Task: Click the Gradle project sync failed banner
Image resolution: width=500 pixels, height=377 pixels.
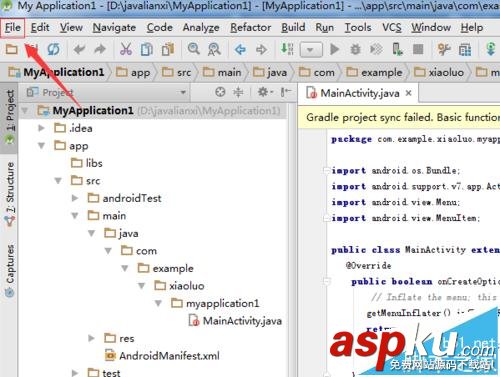Action: (399, 117)
